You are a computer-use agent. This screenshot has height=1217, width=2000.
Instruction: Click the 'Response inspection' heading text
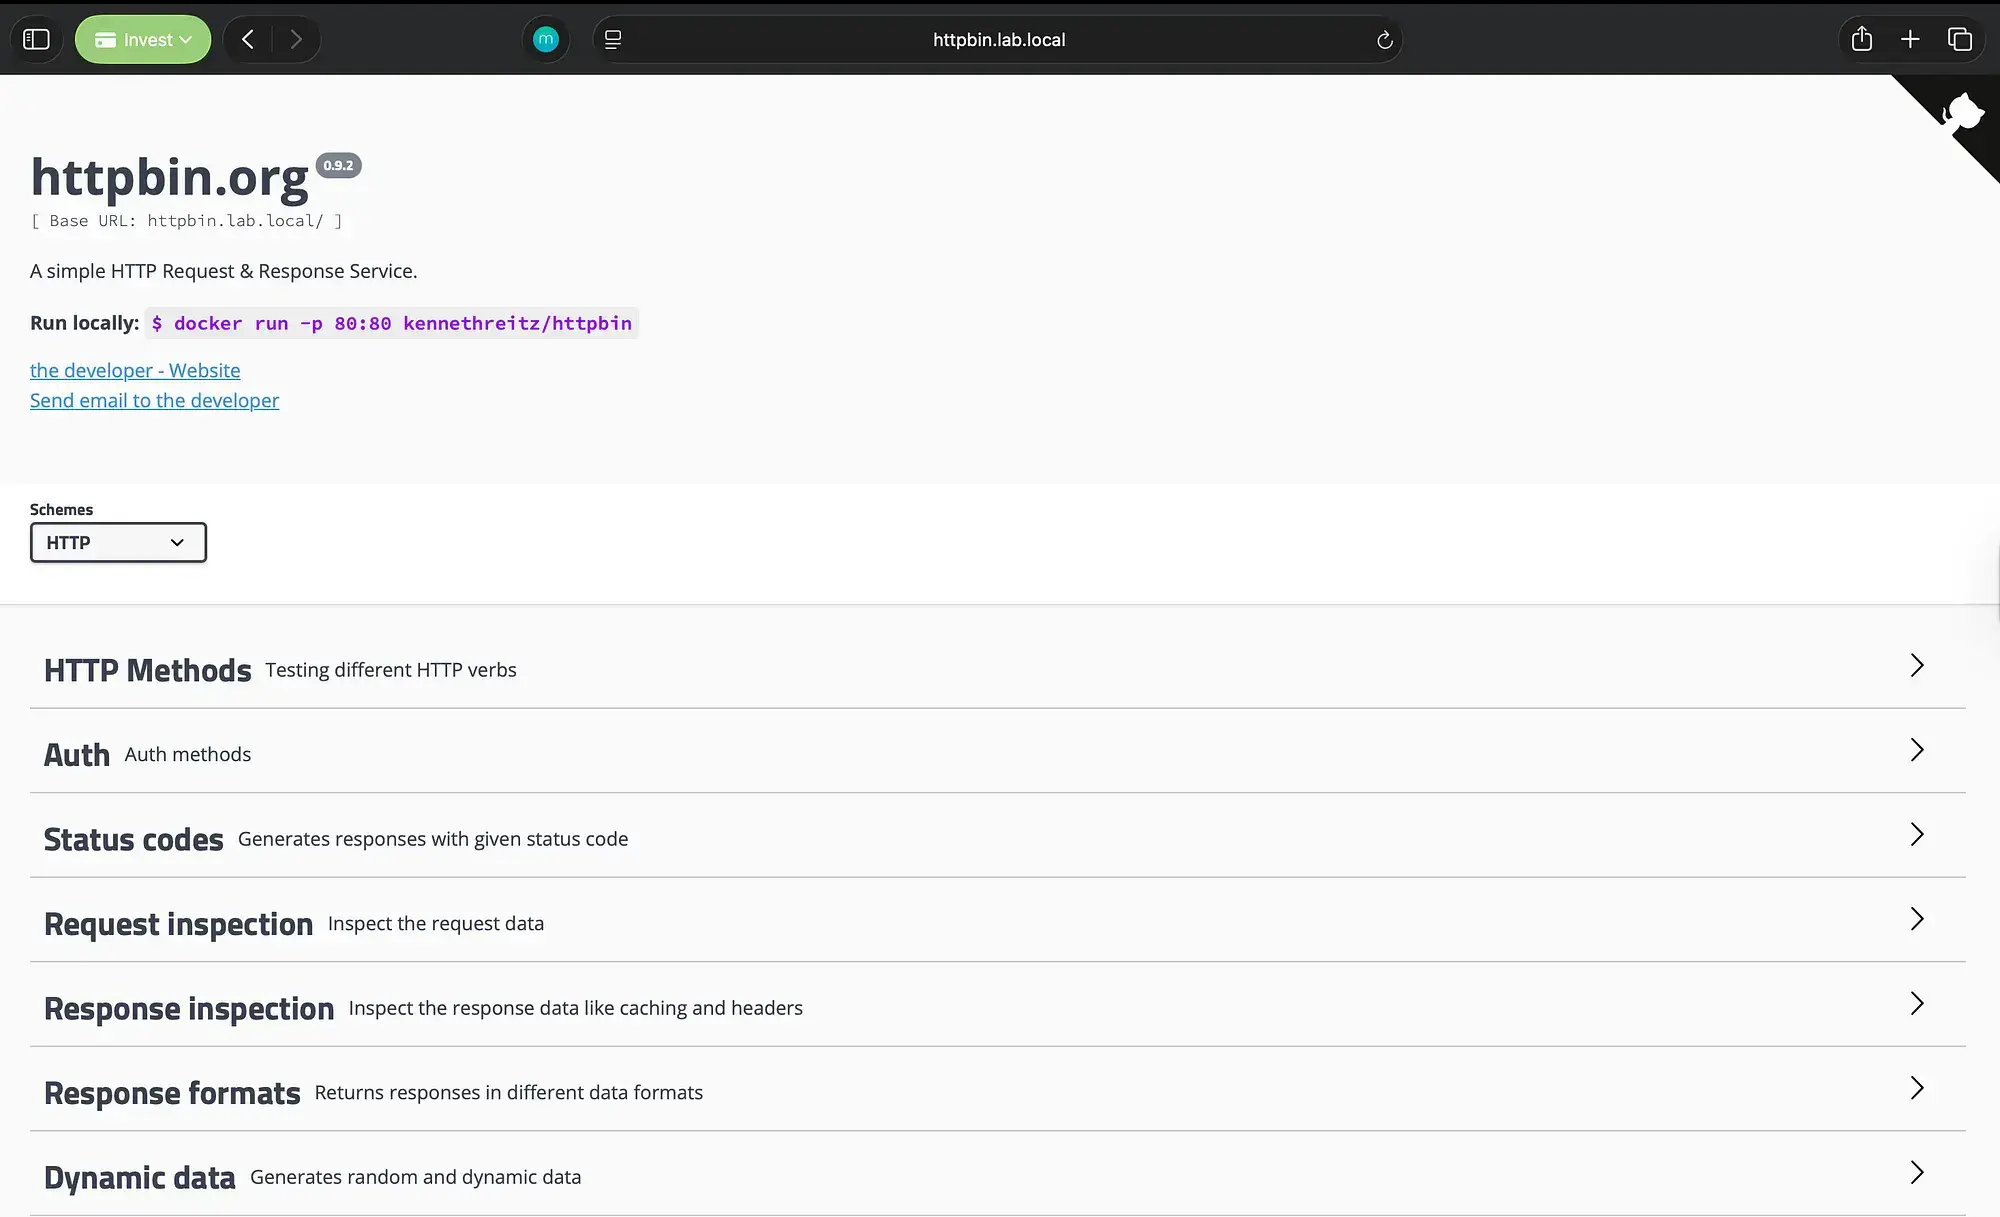coord(189,1008)
